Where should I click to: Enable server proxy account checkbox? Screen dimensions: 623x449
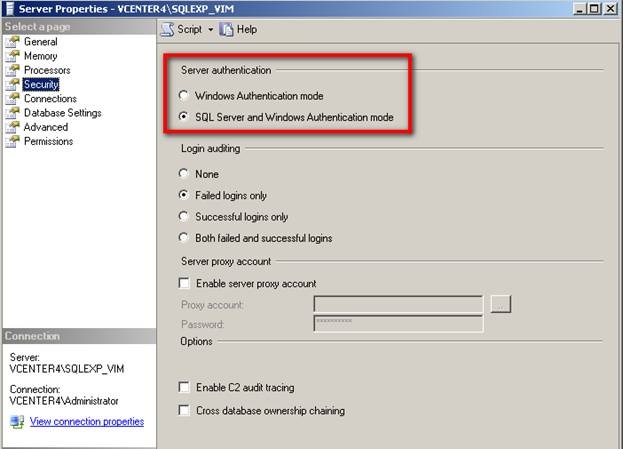[x=184, y=283]
